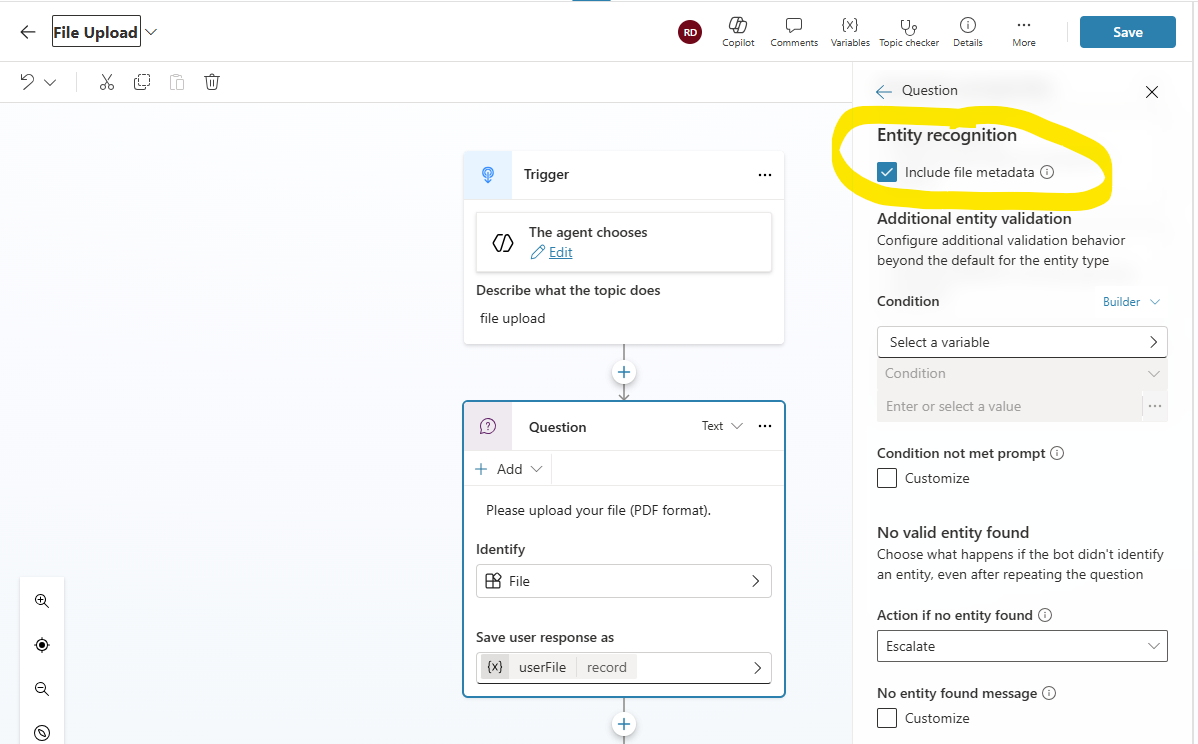Click the cut scissors icon
Viewport: 1198px width, 744px height.
107,82
